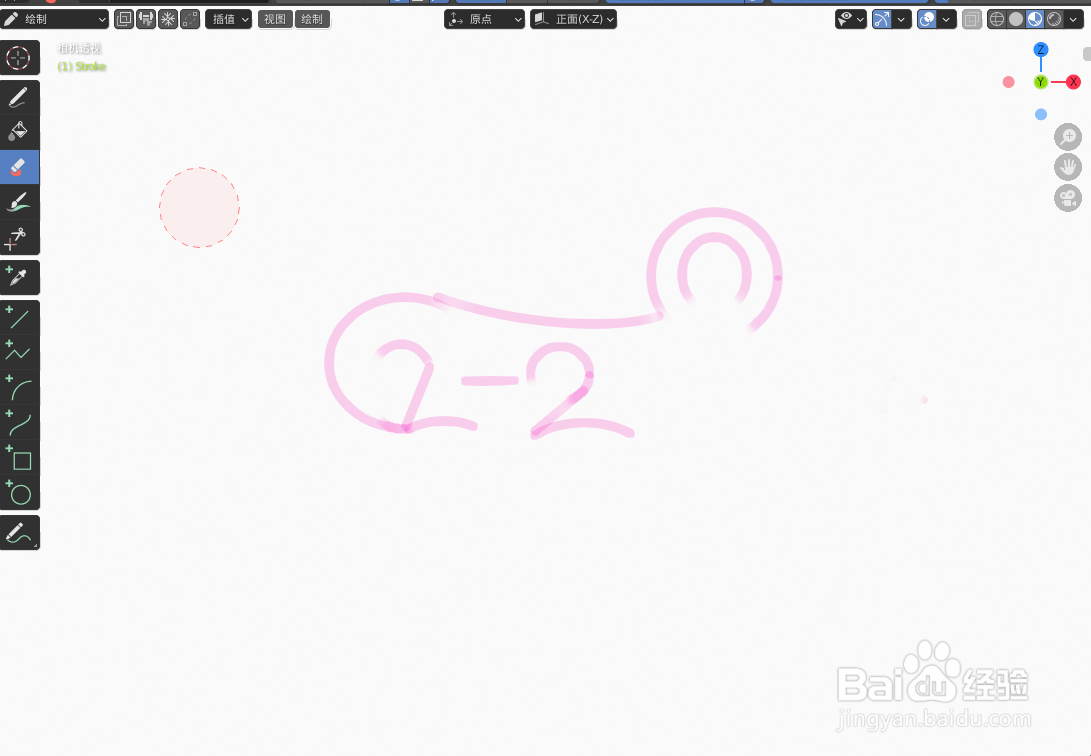The image size is (1091, 756).
Task: Click the magnifier zoom button in navigation gizmo
Action: pyautogui.click(x=1067, y=136)
